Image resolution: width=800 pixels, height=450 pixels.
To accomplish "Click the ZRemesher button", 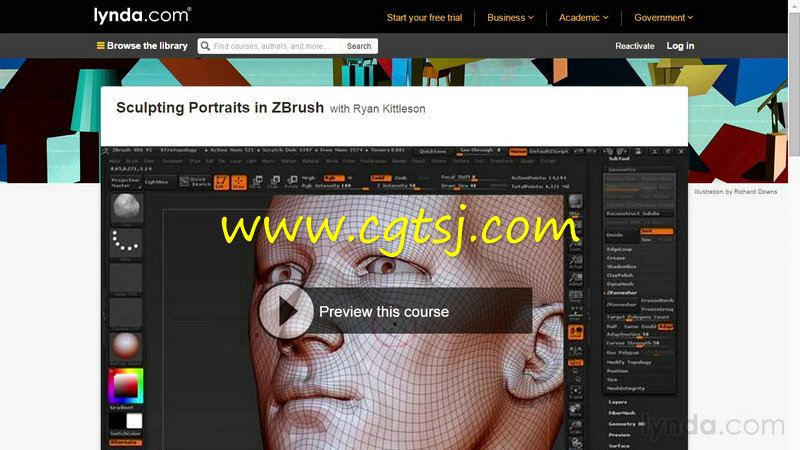I will click(x=621, y=304).
